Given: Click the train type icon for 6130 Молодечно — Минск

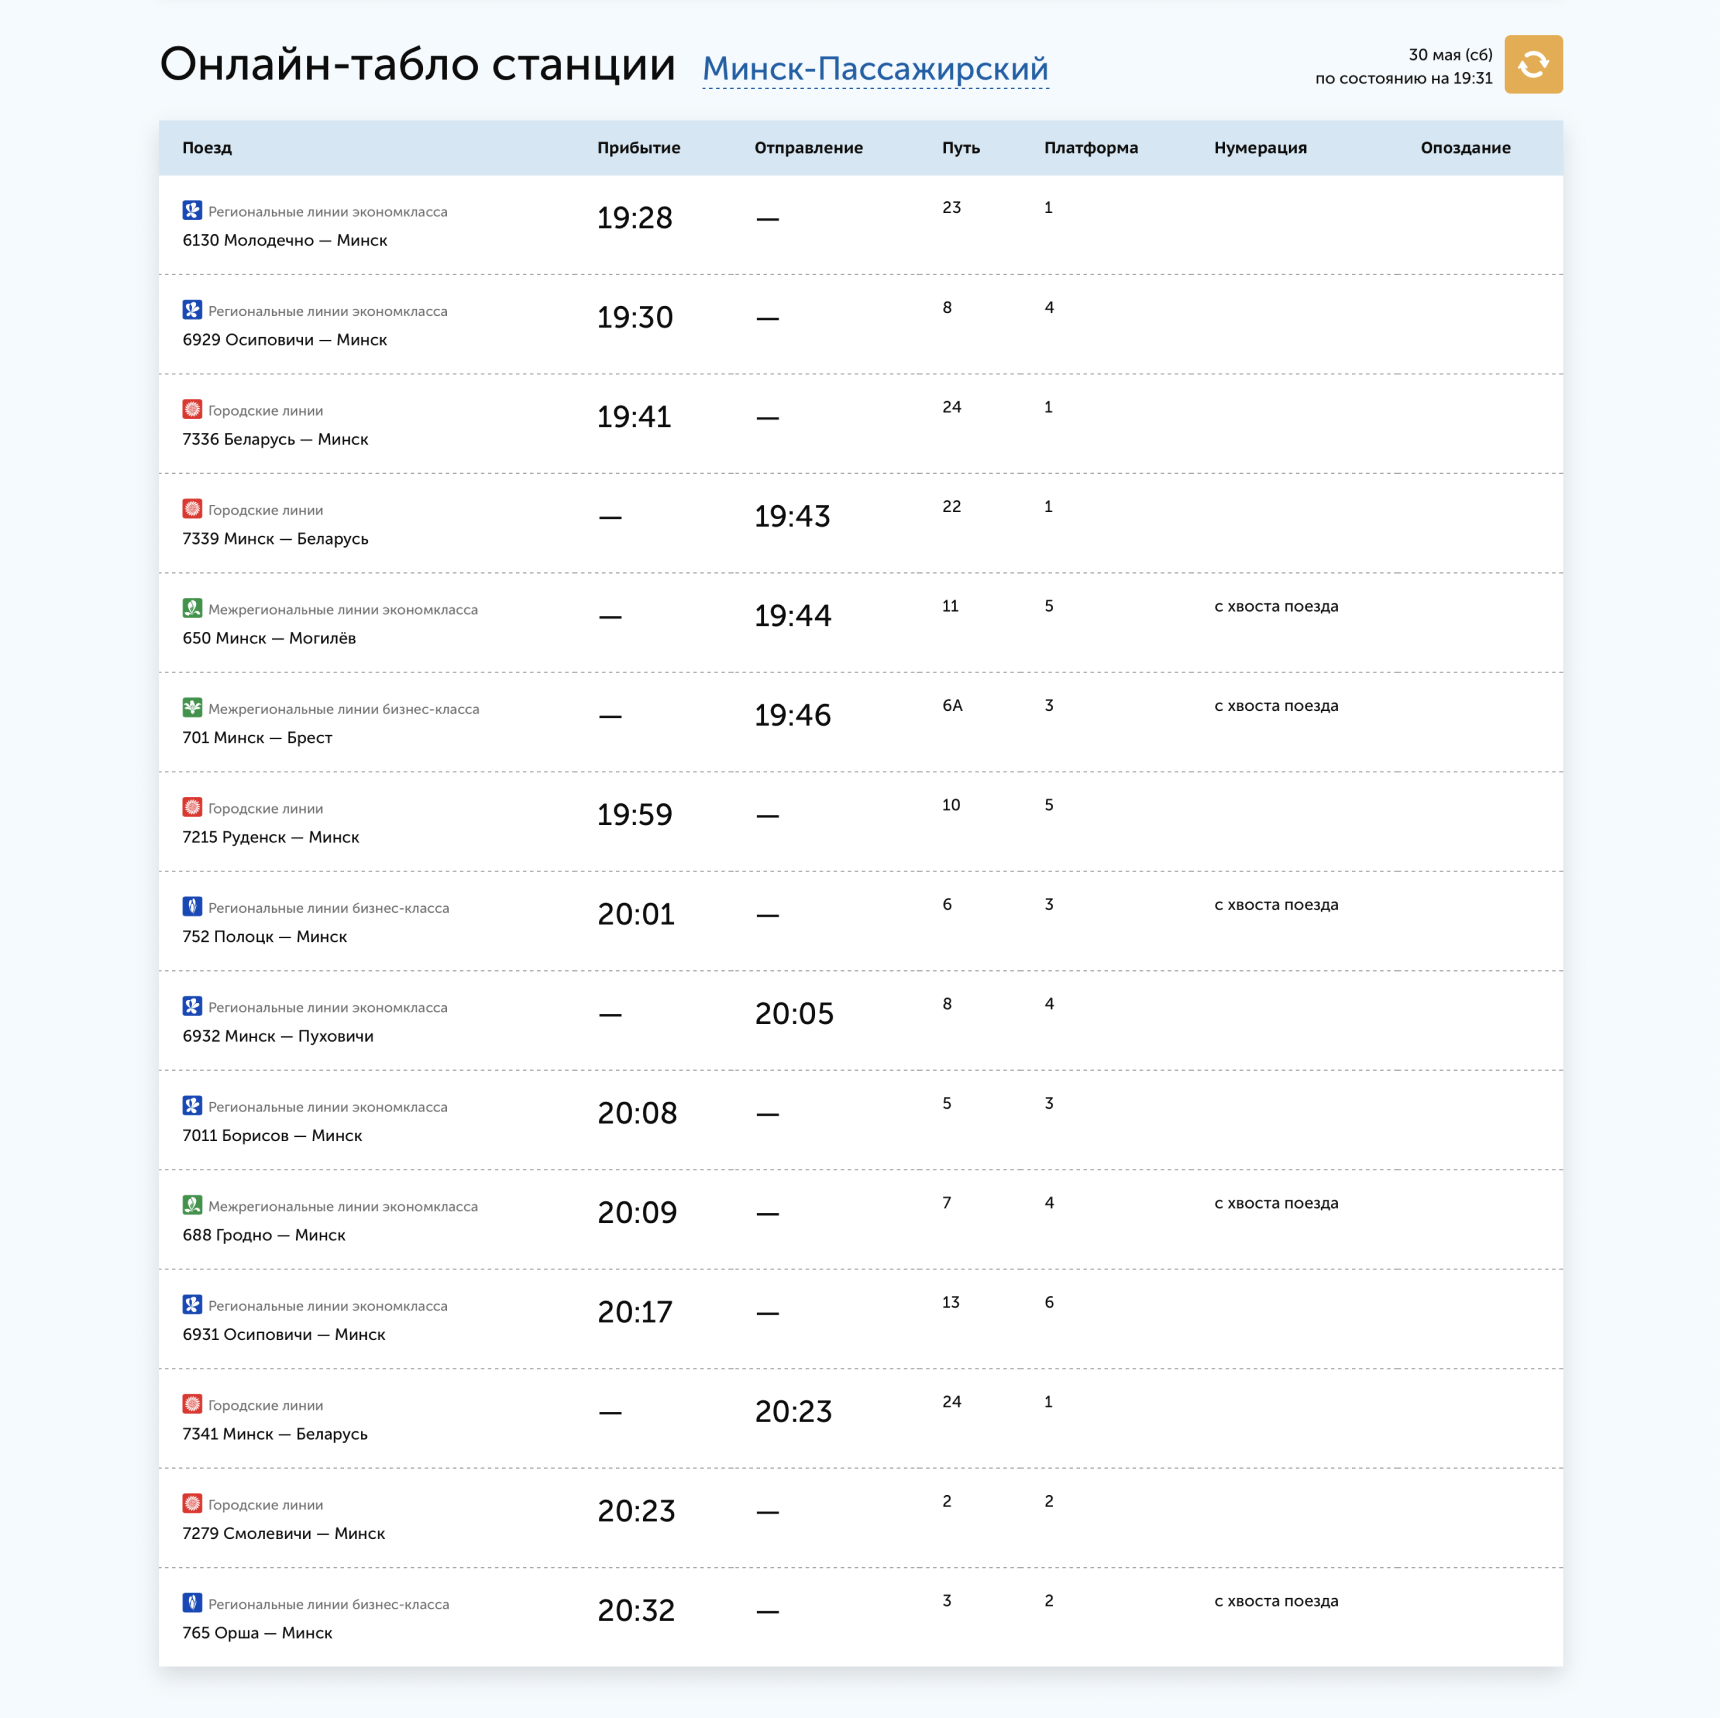Looking at the screenshot, I should (x=192, y=211).
